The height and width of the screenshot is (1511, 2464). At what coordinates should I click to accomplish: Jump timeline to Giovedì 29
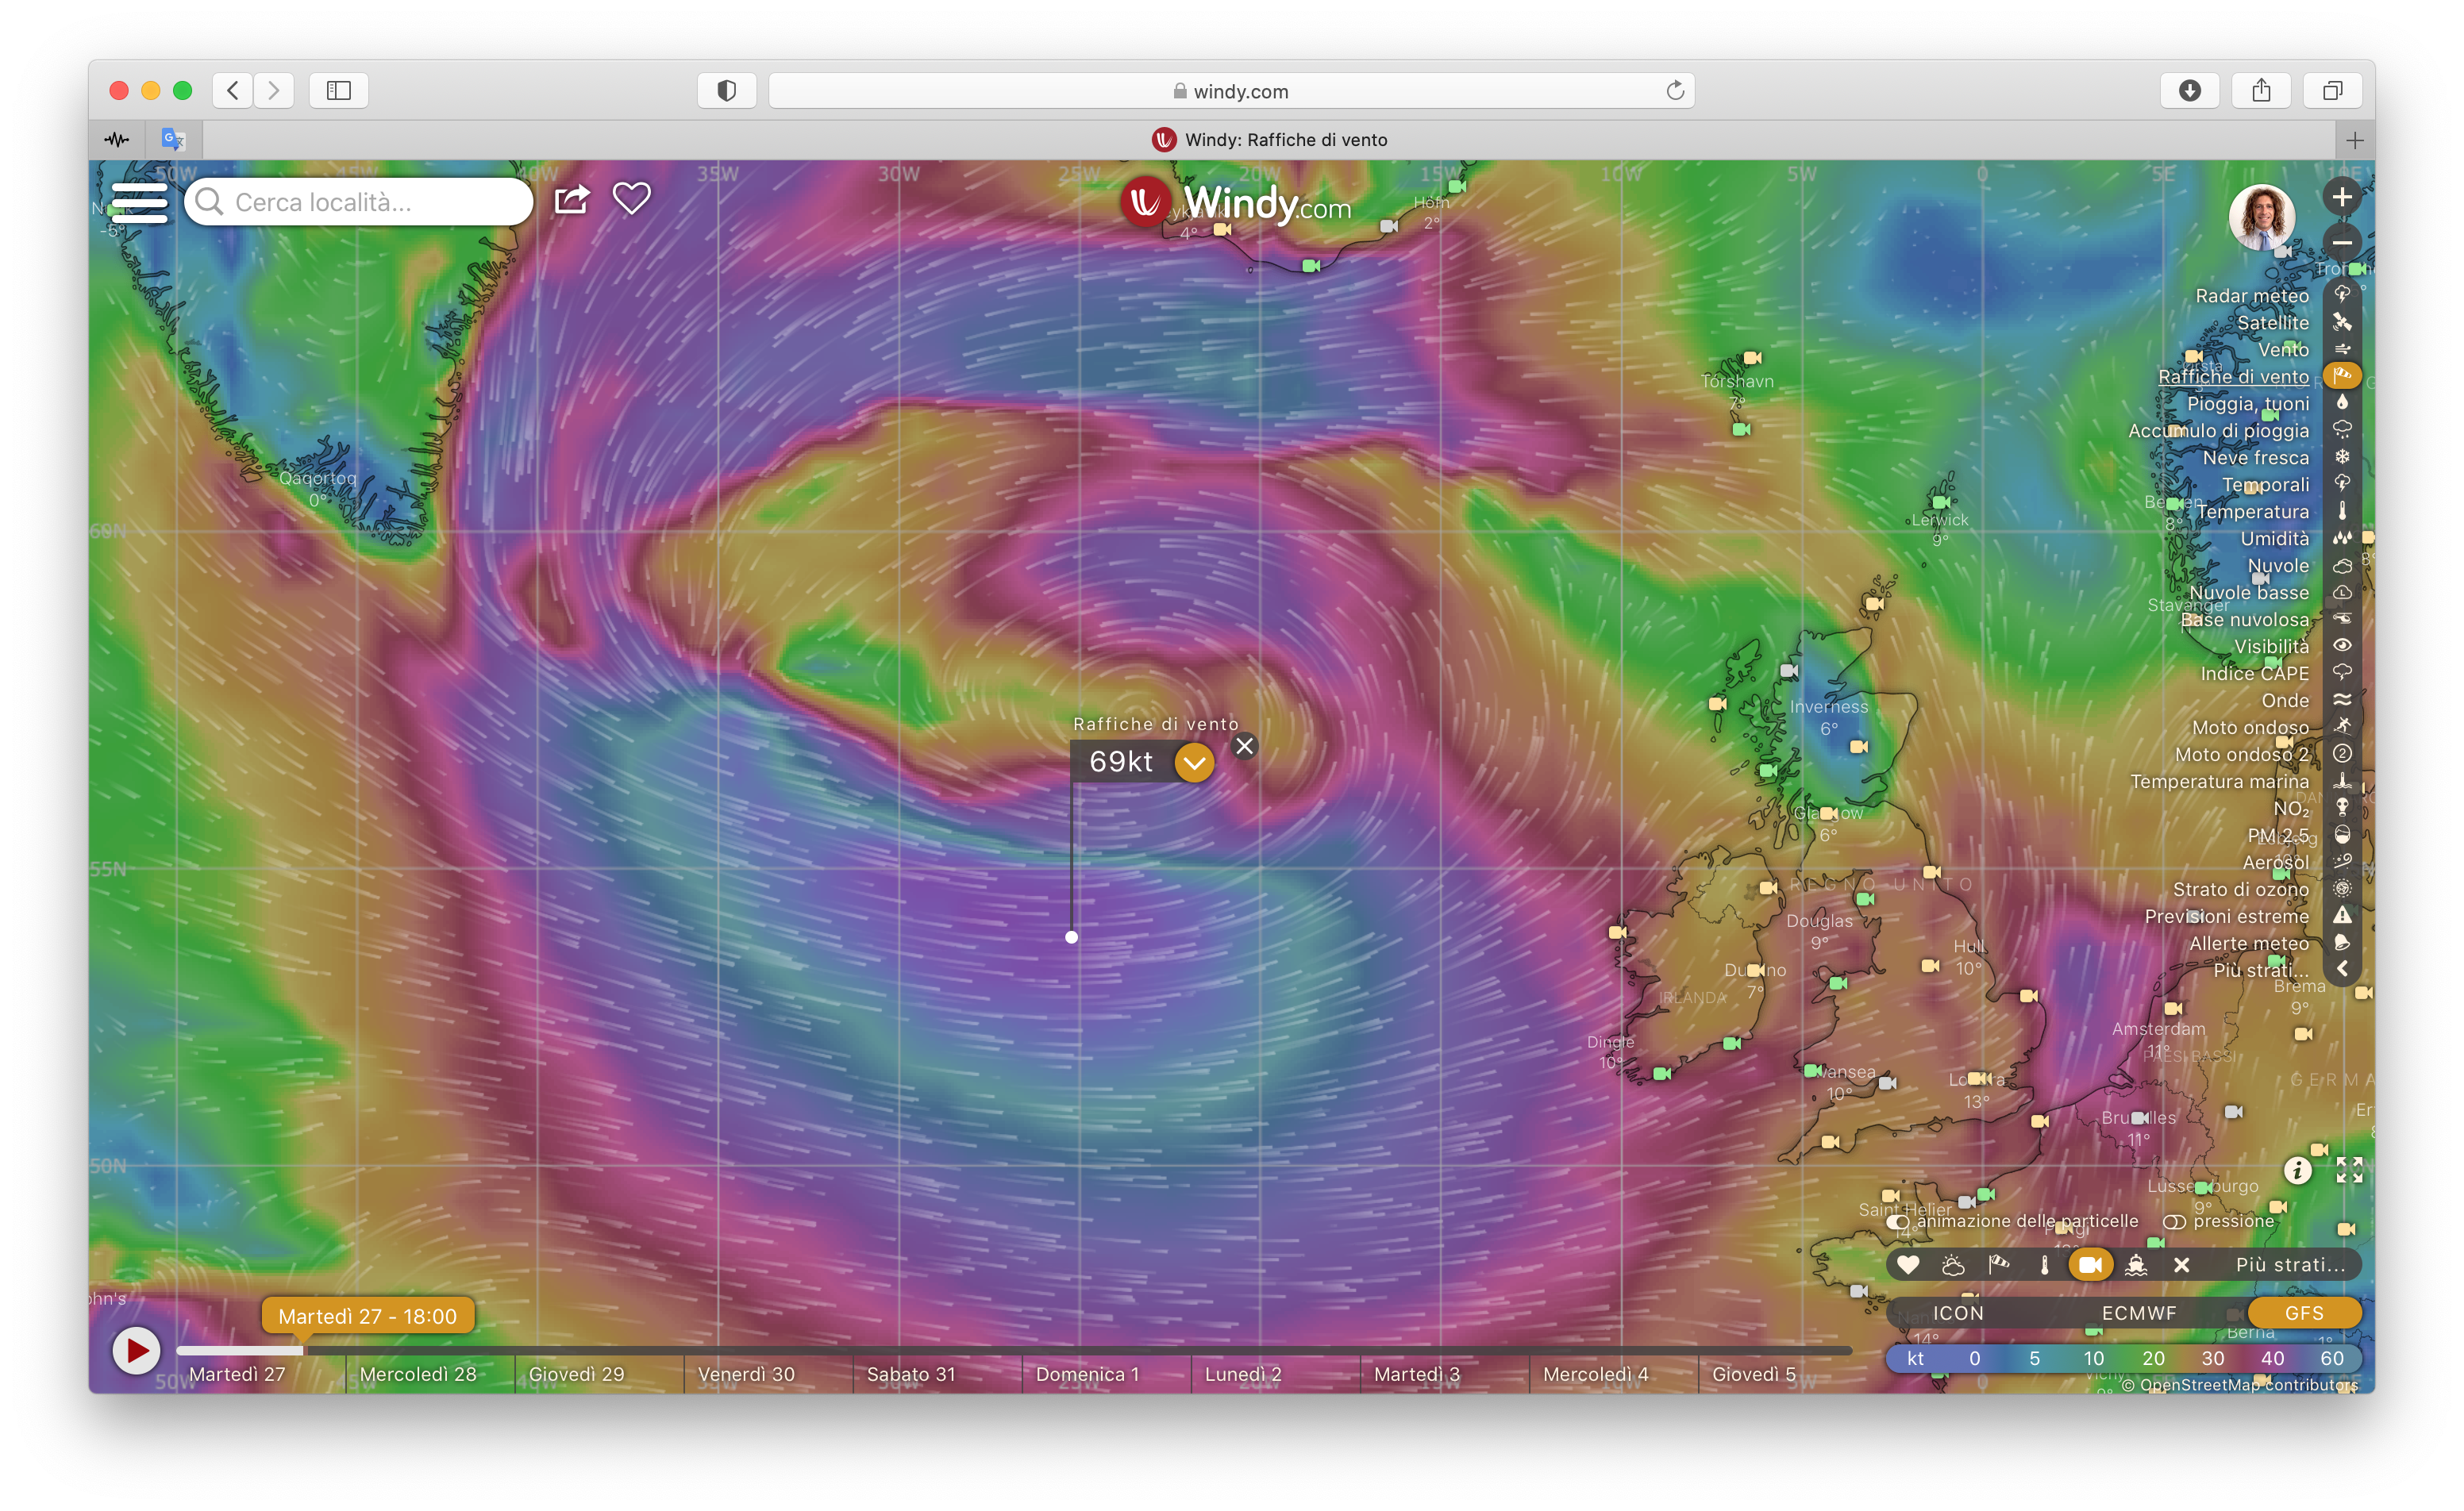[x=576, y=1374]
